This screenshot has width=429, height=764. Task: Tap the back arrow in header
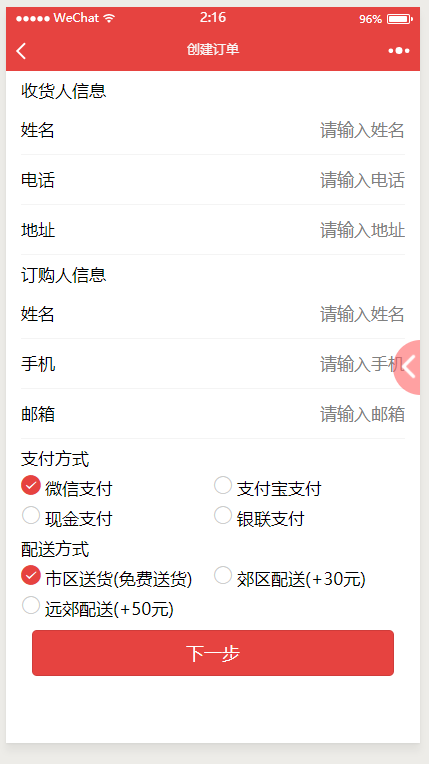(x=21, y=51)
